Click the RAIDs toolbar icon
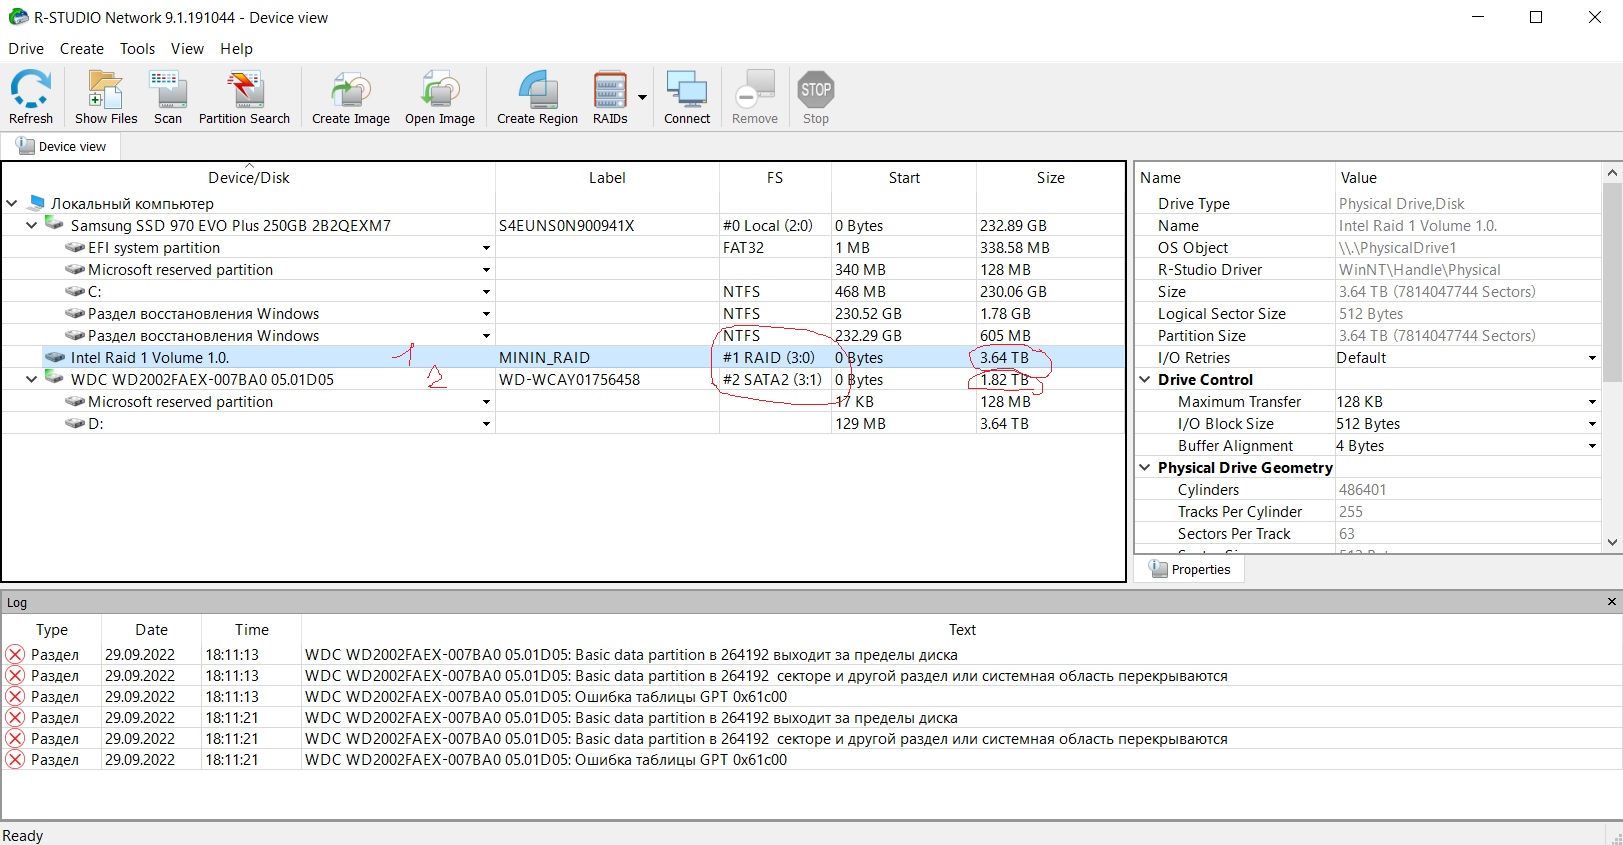 click(610, 97)
